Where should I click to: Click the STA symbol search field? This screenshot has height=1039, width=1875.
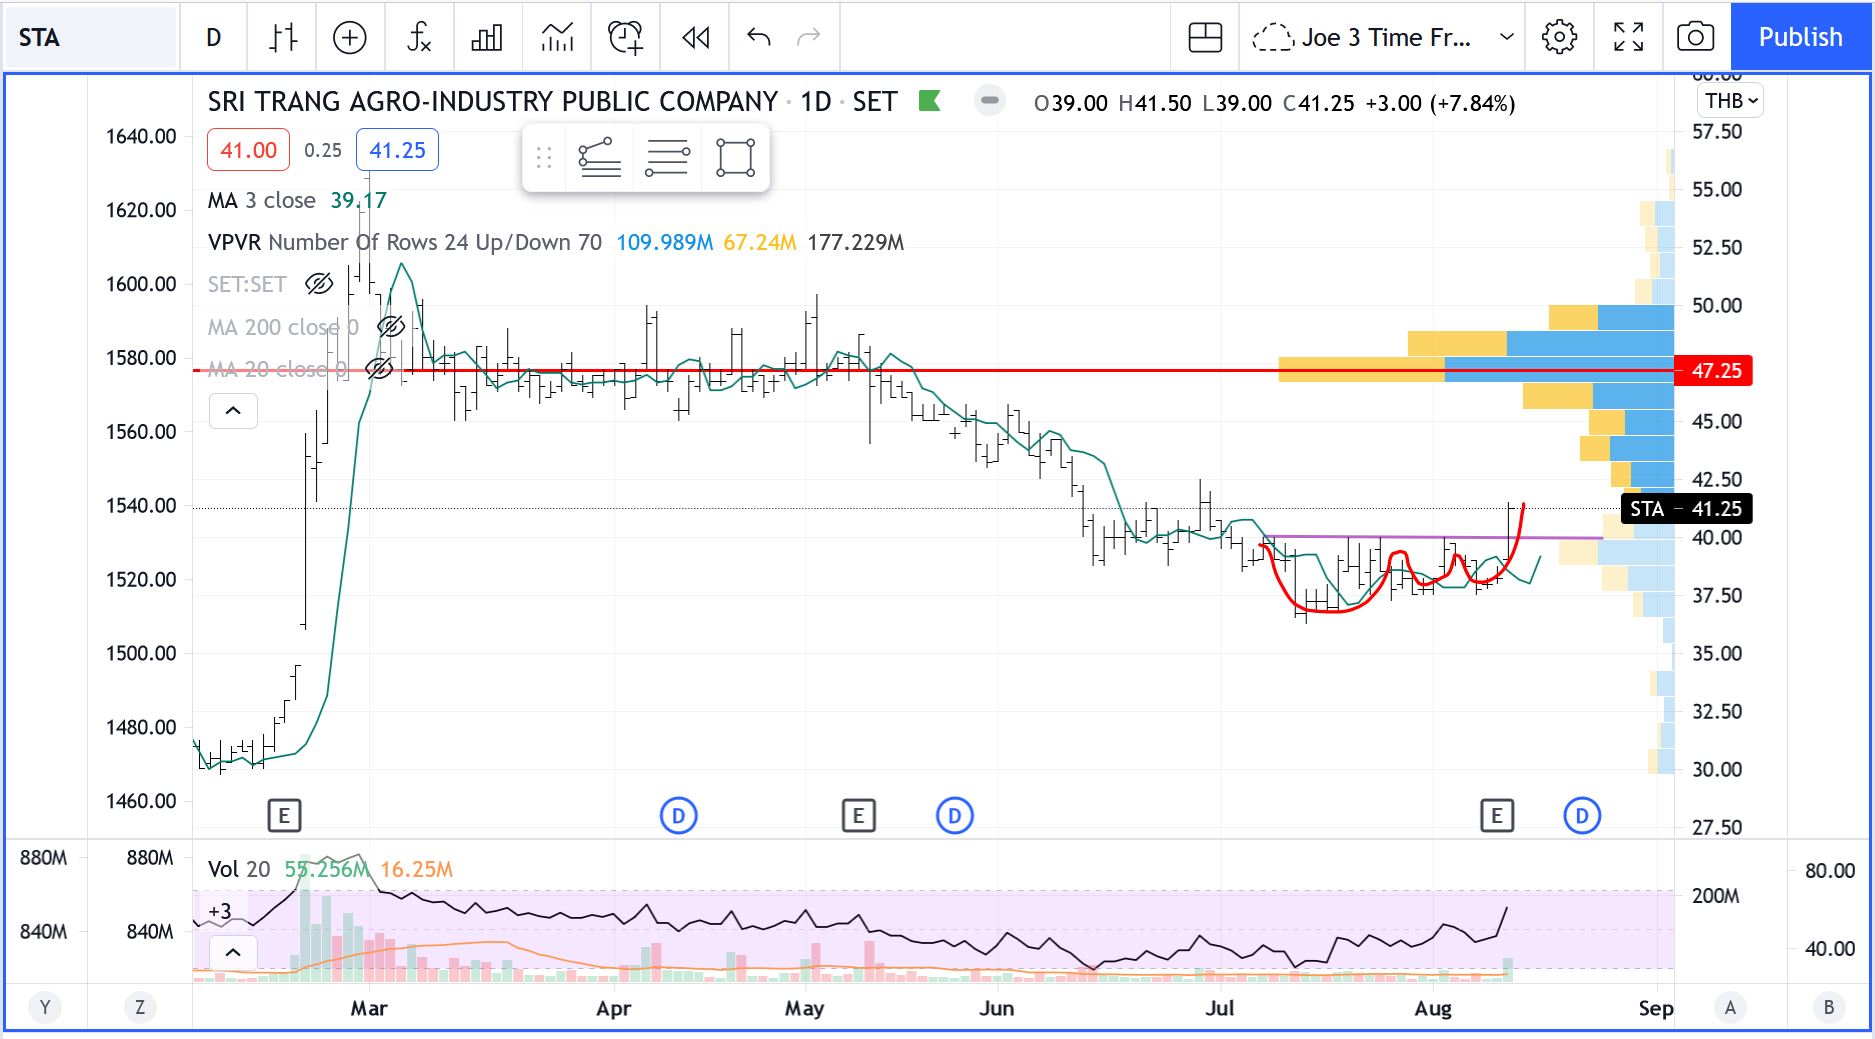tap(90, 38)
